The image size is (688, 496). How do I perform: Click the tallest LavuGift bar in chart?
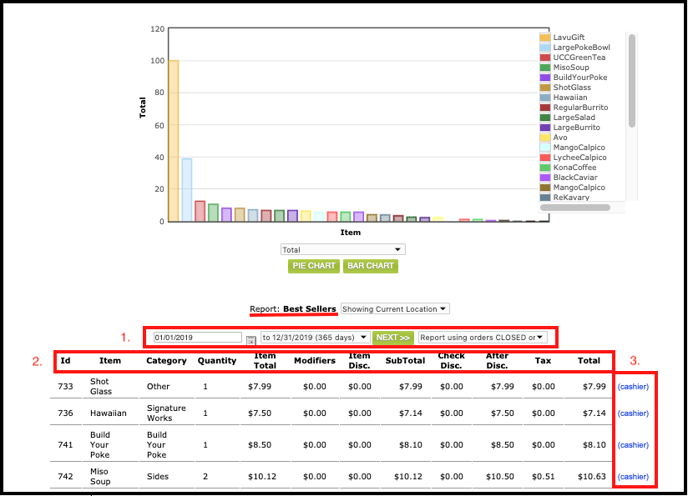(174, 140)
